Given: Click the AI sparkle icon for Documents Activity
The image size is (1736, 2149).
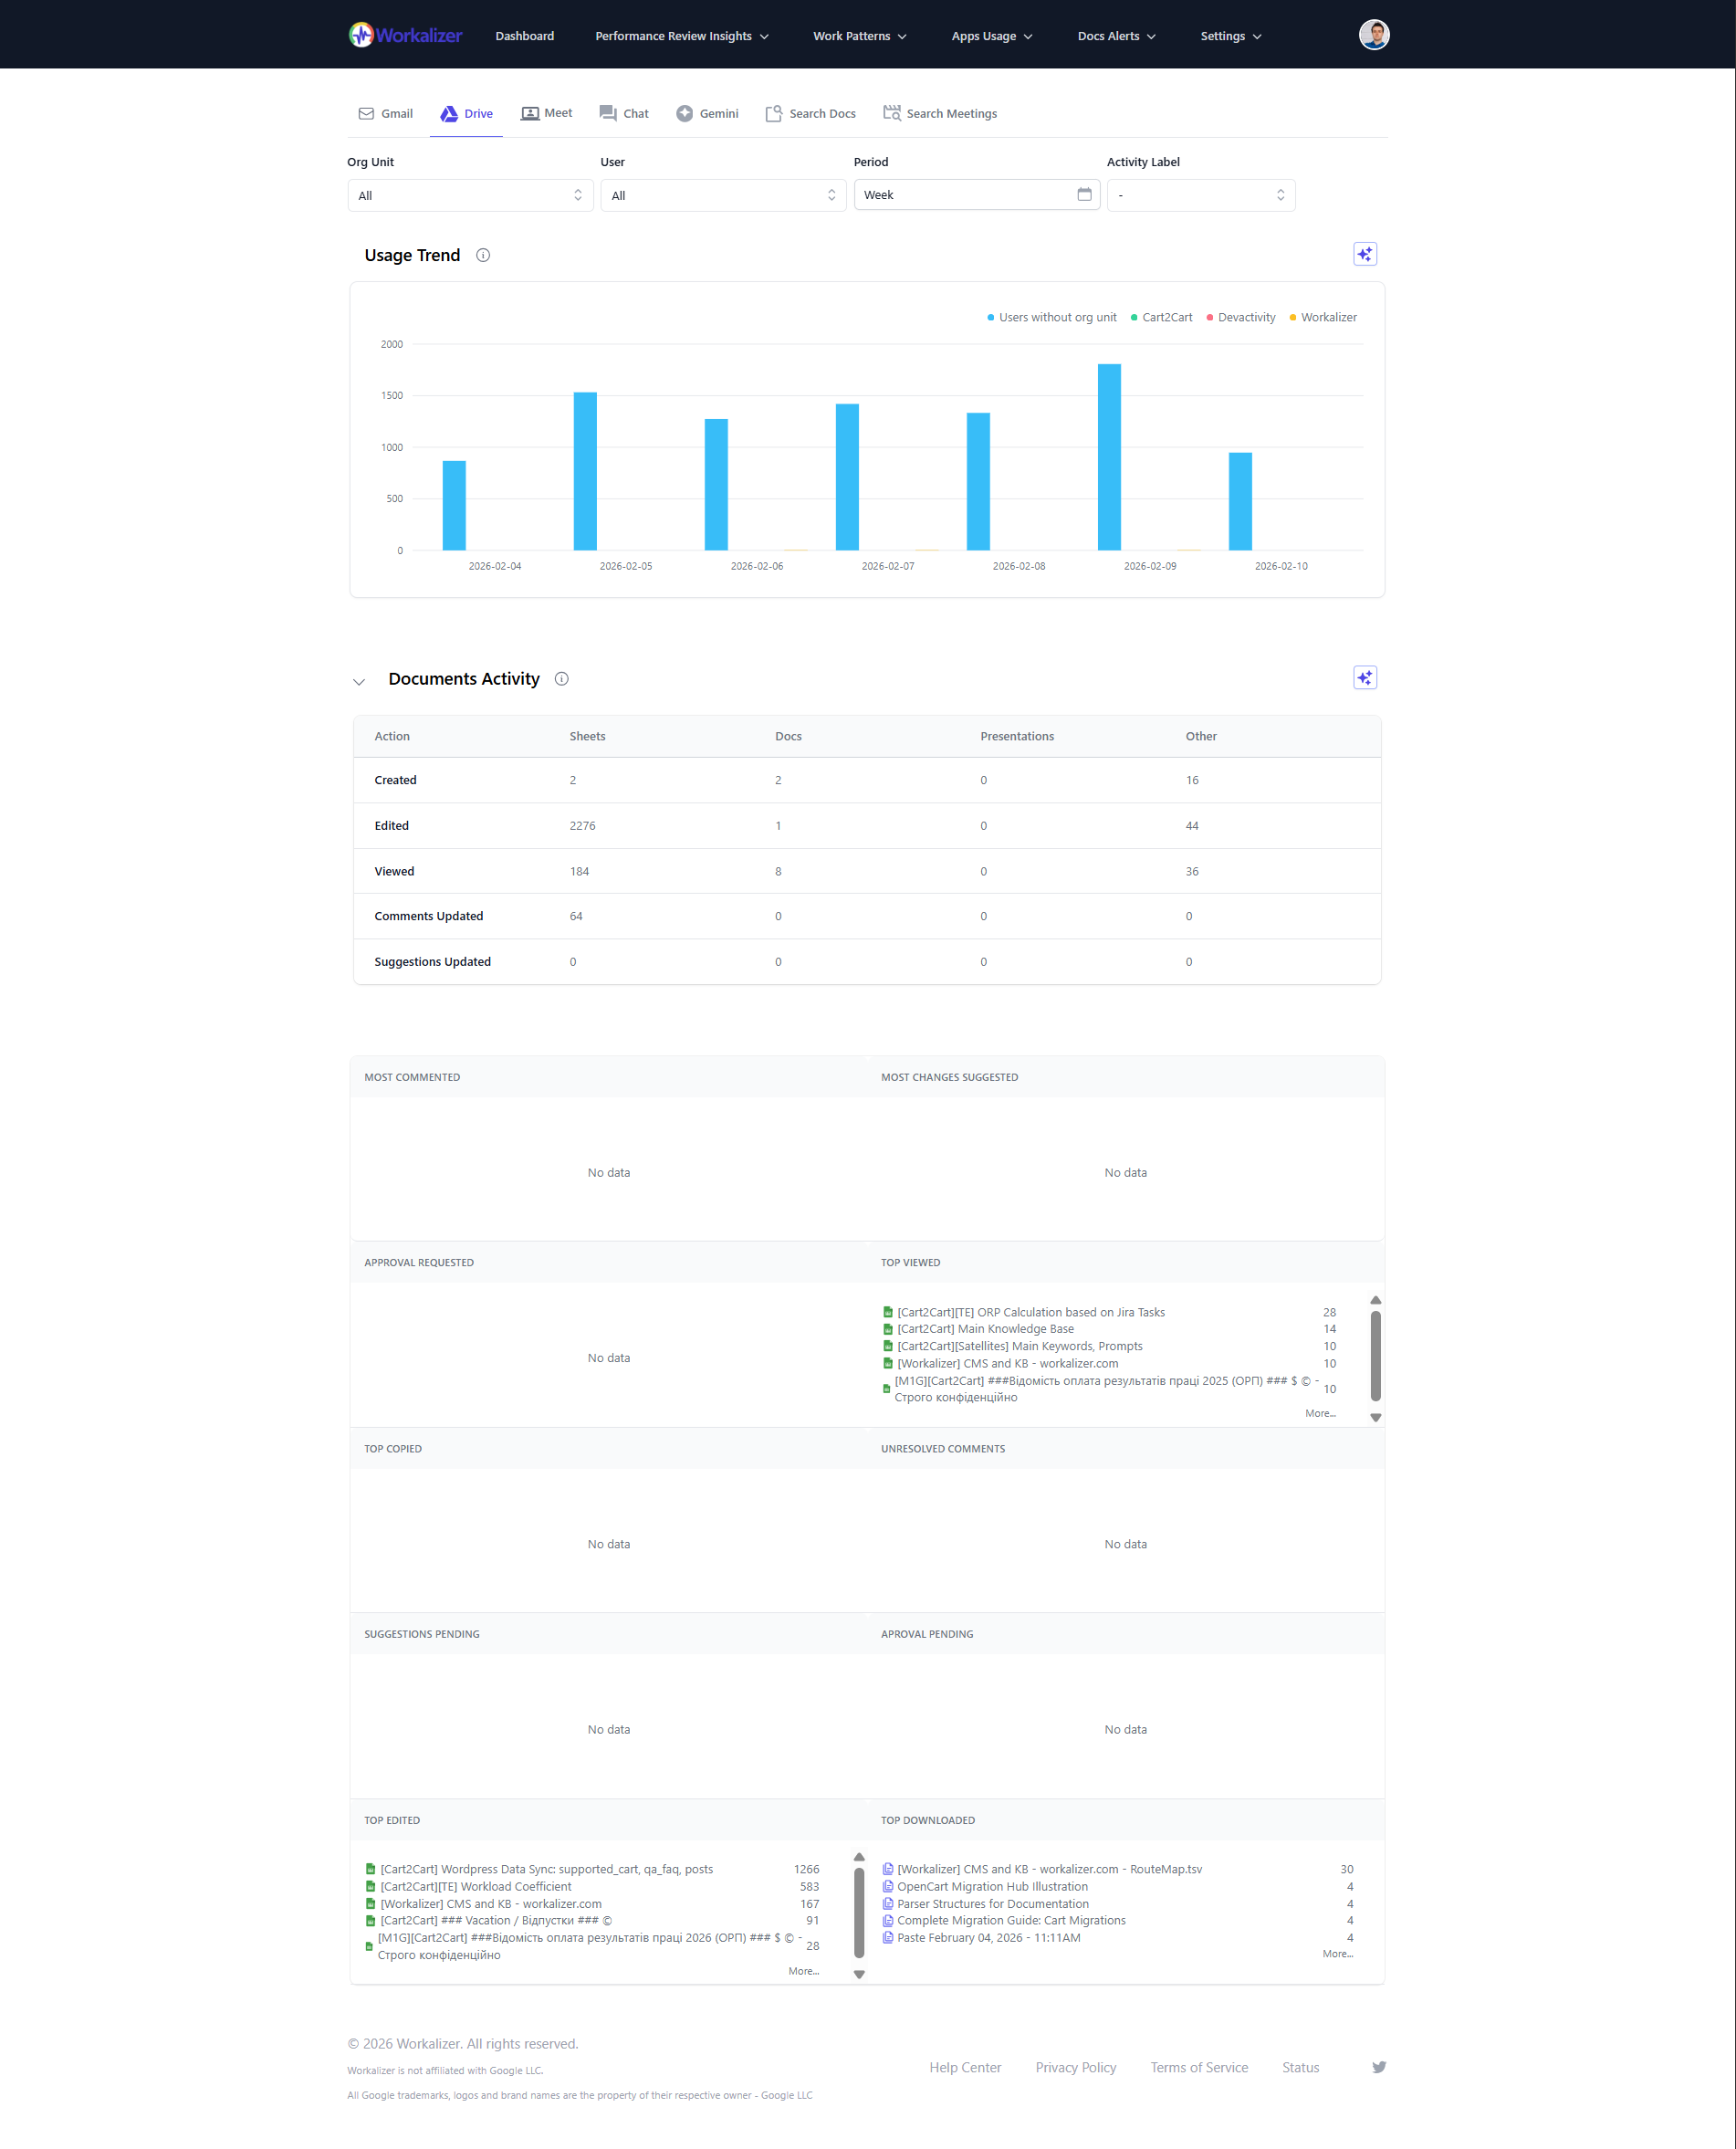Looking at the screenshot, I should coord(1364,677).
